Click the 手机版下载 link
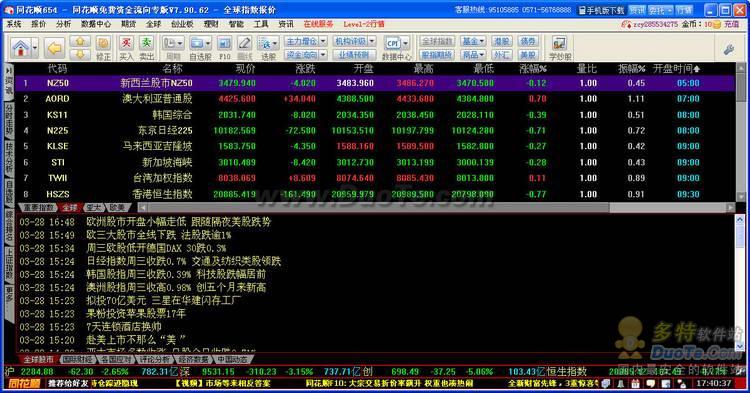The image size is (750, 393). point(601,10)
